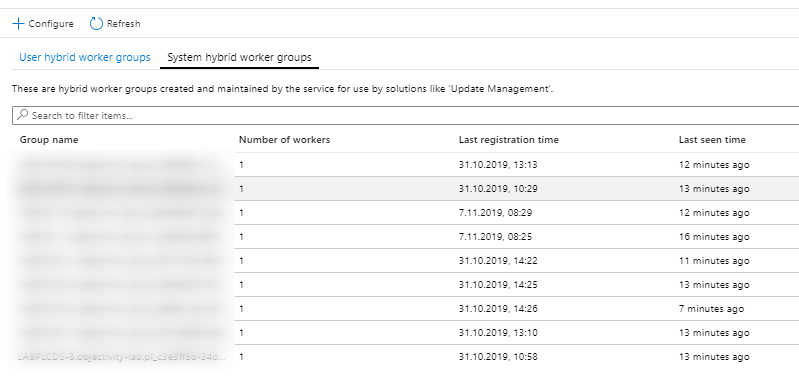Click the 11 minutes ago cell
This screenshot has height=376, width=799.
[x=714, y=260]
